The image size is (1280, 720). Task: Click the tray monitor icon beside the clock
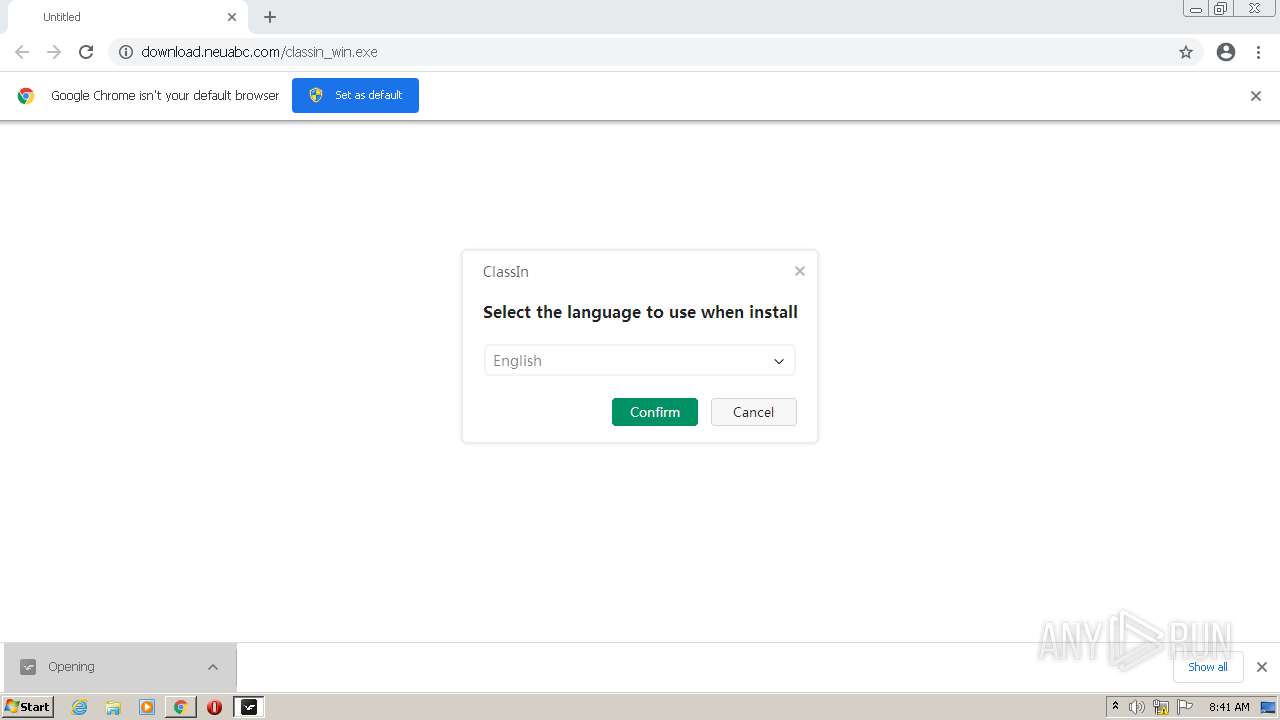(x=1268, y=707)
